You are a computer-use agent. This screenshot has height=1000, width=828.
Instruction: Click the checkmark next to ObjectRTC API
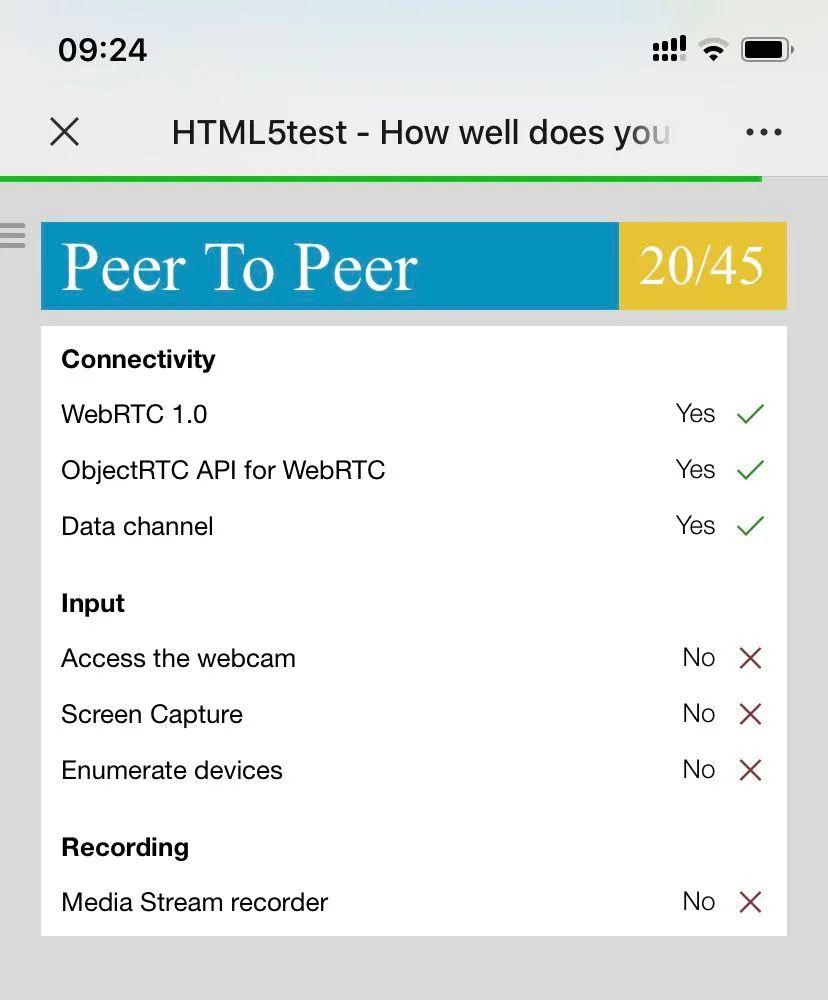[750, 470]
